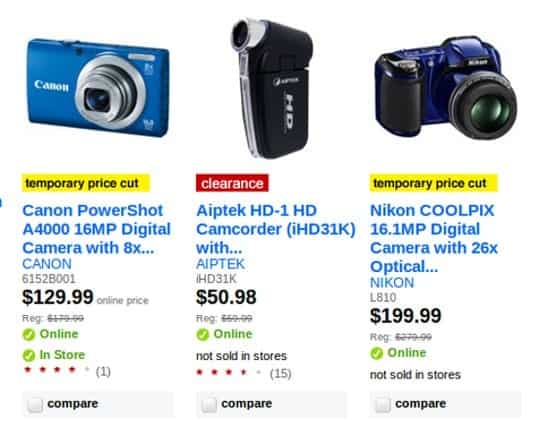The width and height of the screenshot is (556, 435).
Task: Click the Nikon green Online availability checkmark
Action: [377, 353]
